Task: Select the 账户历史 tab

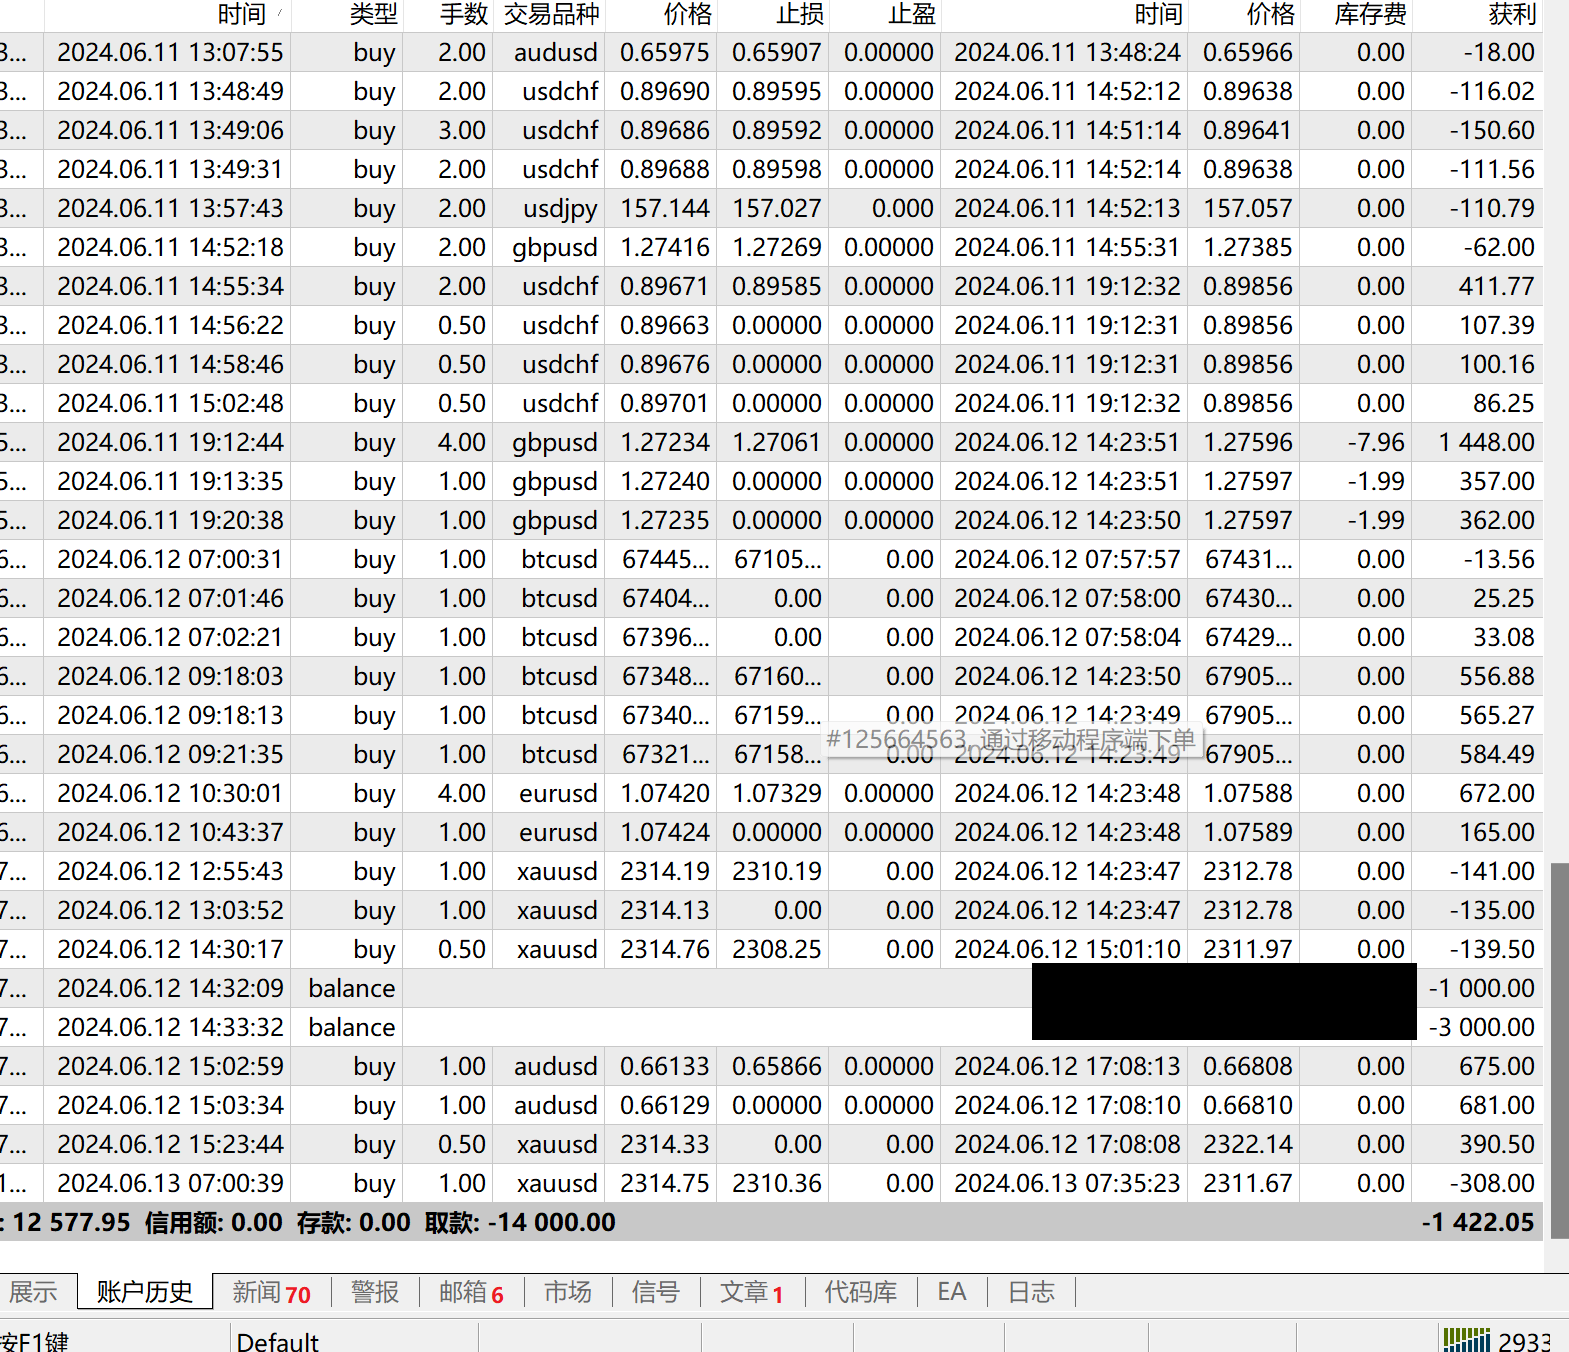Action: [144, 1292]
